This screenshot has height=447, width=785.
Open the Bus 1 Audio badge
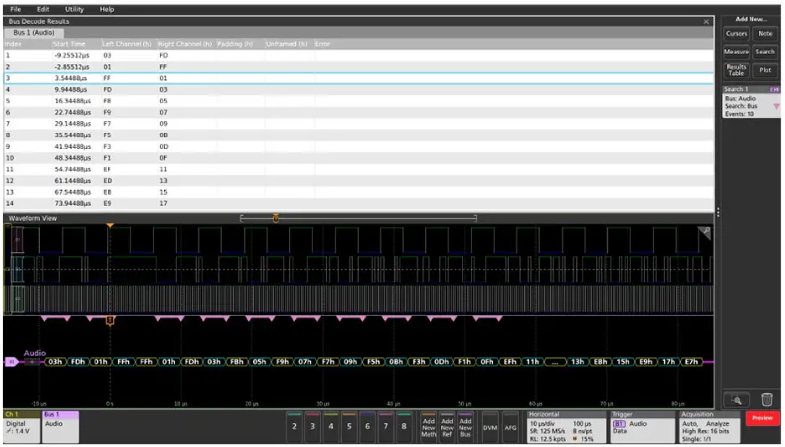click(61, 427)
